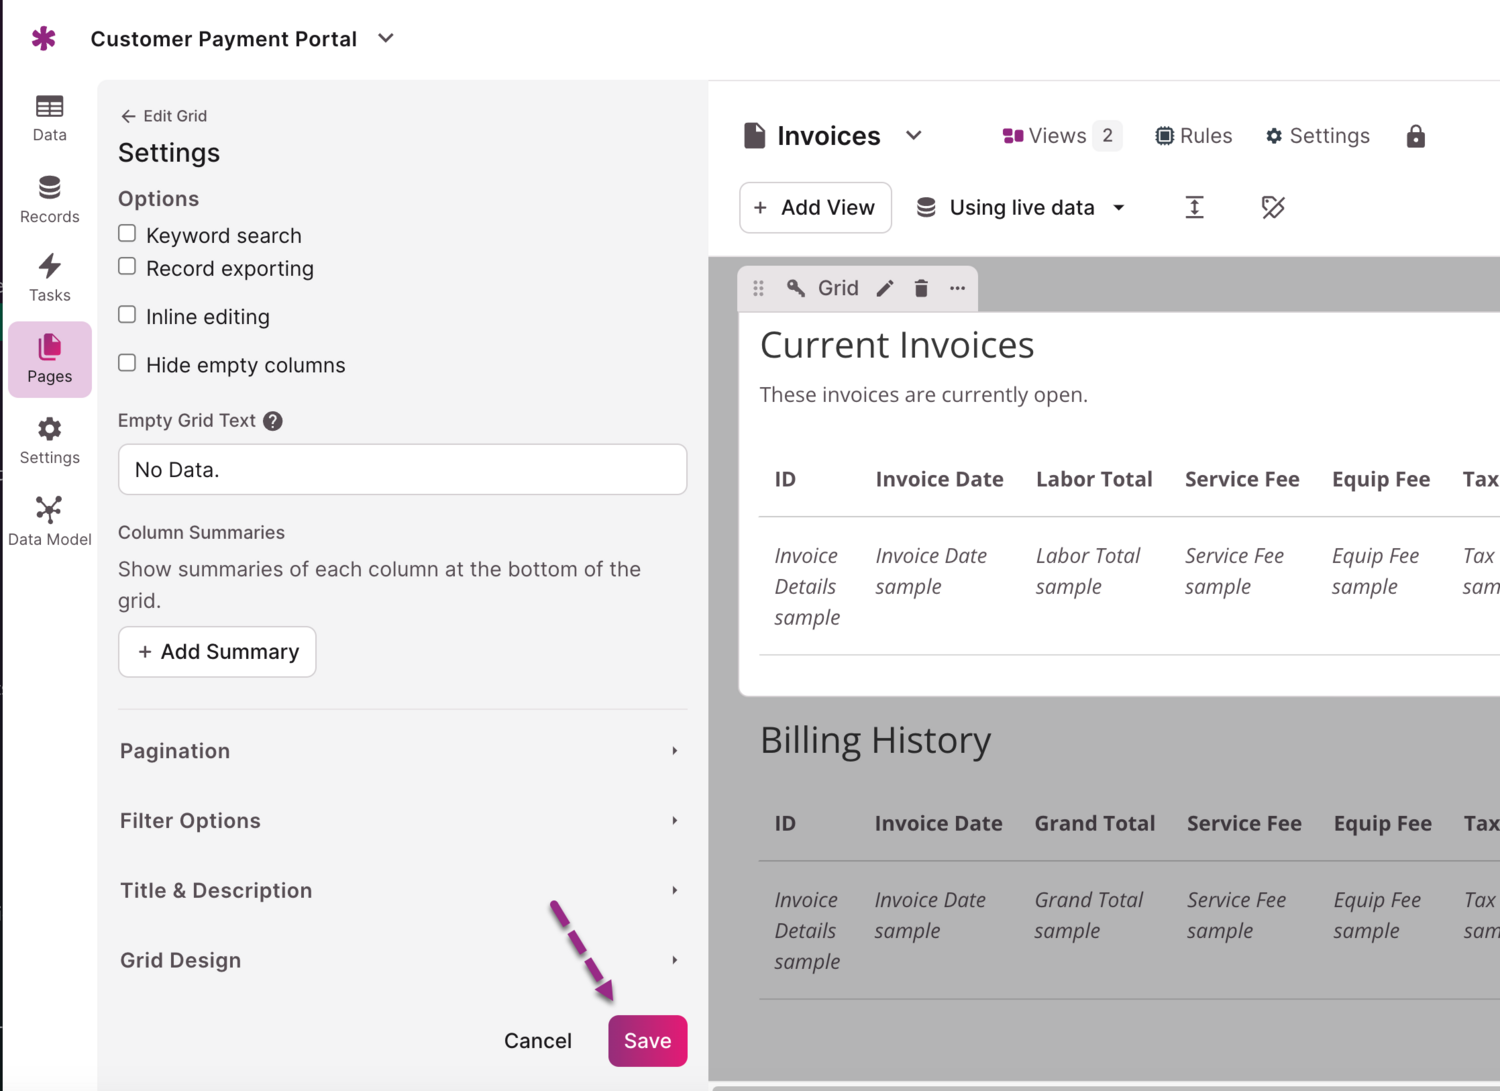Save the grid settings

(647, 1041)
